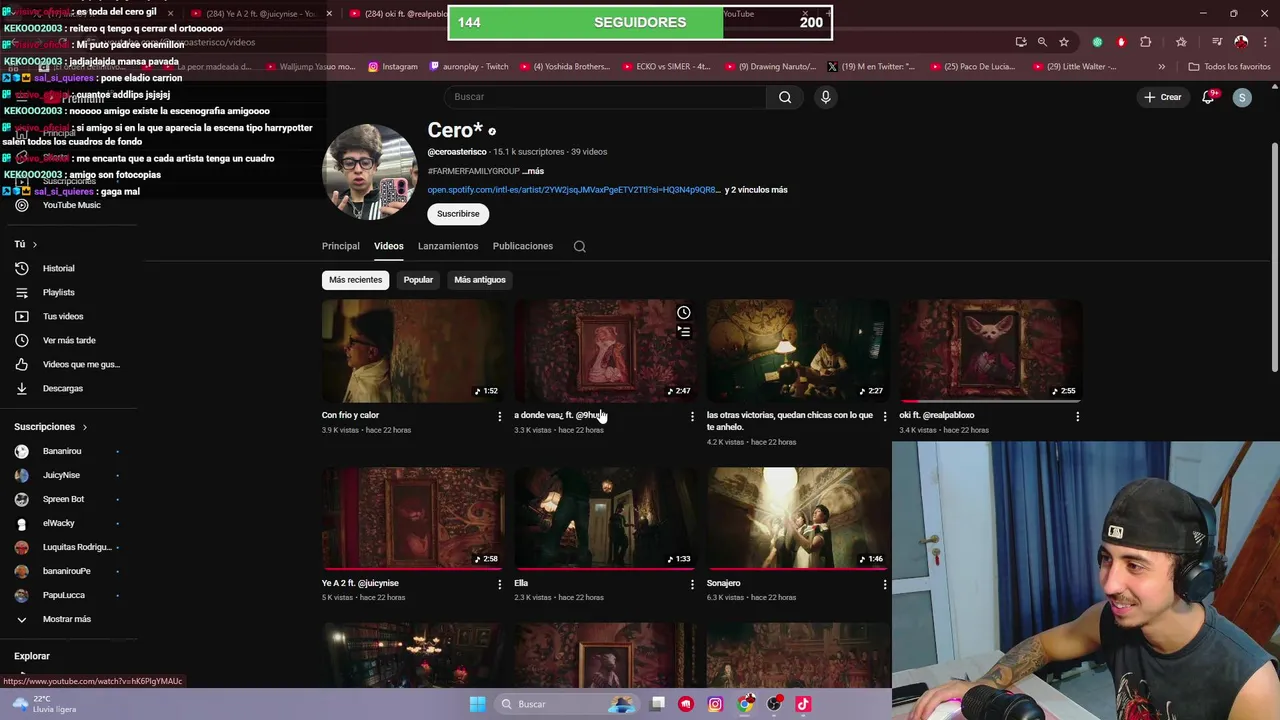Open video titled 'Con frío y calor'
The height and width of the screenshot is (720, 1280).
pos(350,415)
